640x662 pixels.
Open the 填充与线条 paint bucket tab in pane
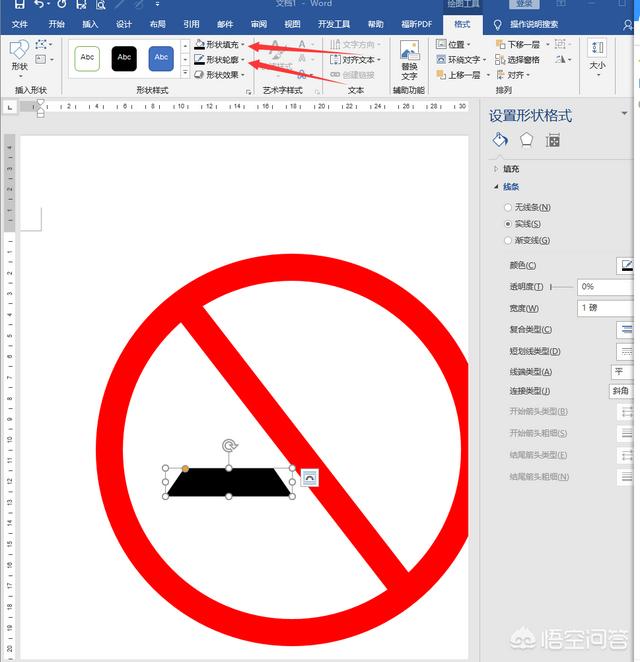[x=500, y=140]
